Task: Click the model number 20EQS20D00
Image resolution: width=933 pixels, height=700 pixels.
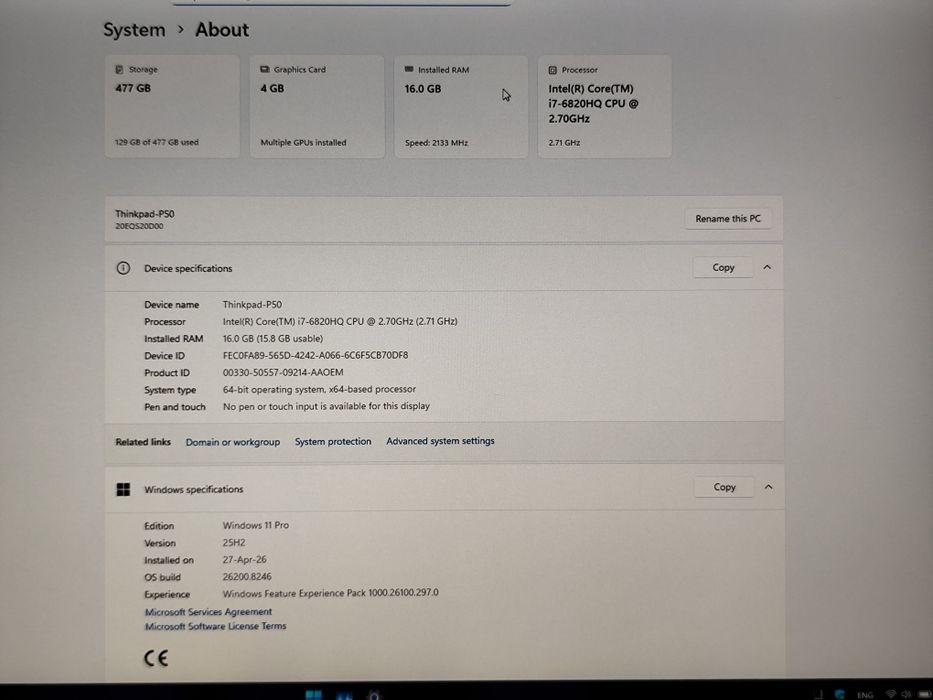Action: tap(139, 226)
